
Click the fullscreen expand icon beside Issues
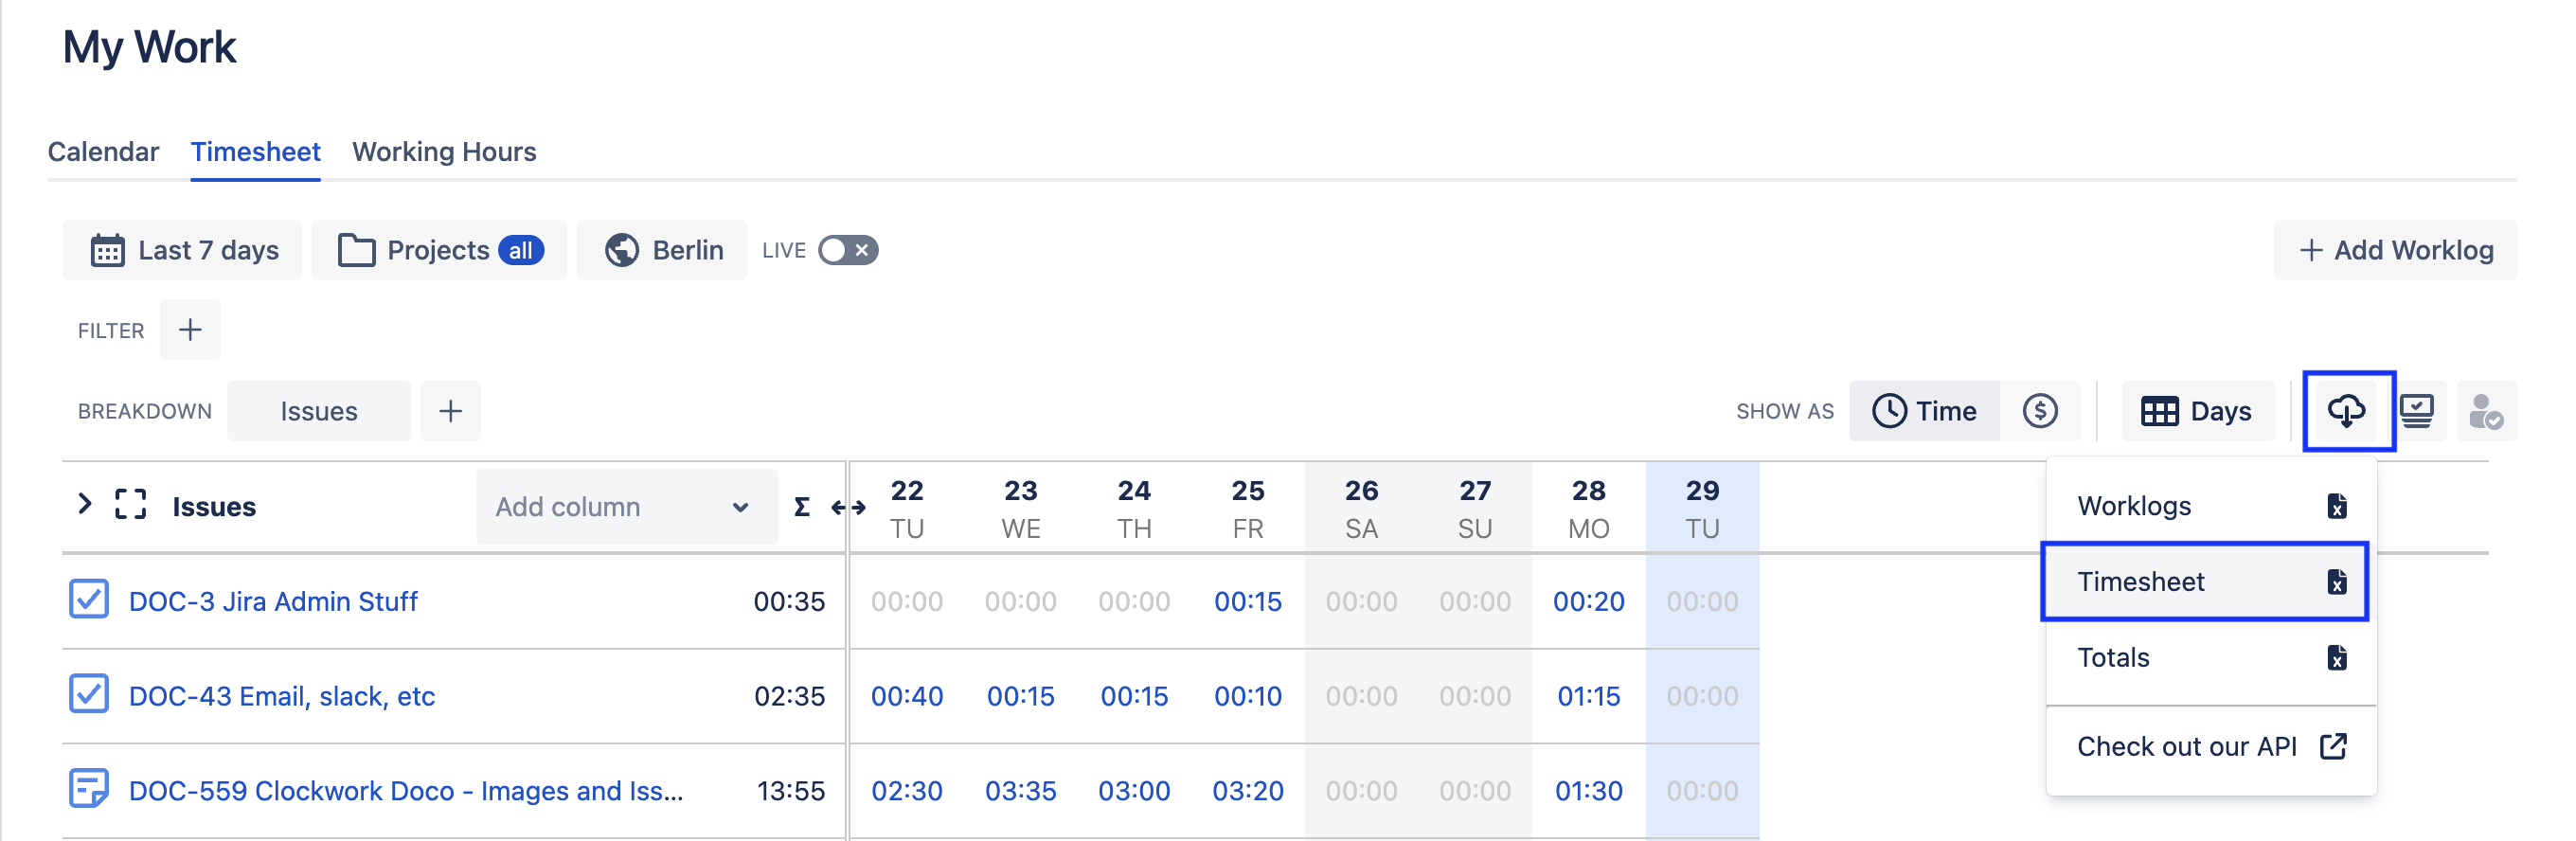(x=130, y=505)
